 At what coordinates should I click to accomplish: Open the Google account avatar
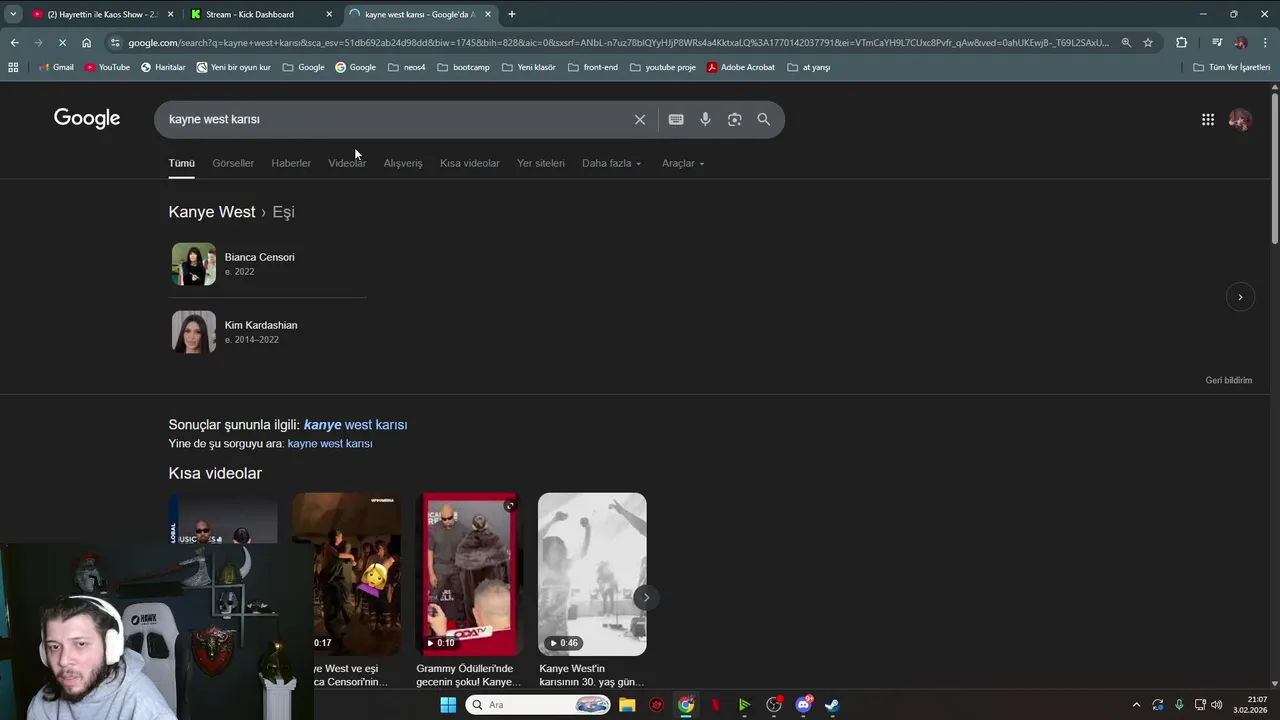tap(1240, 119)
